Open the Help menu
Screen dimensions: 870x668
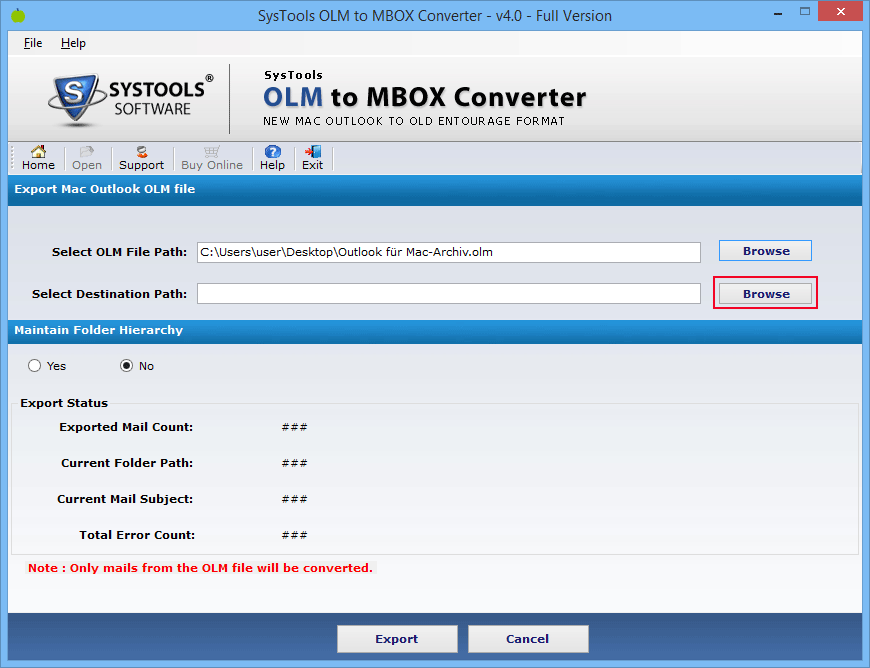pos(73,43)
